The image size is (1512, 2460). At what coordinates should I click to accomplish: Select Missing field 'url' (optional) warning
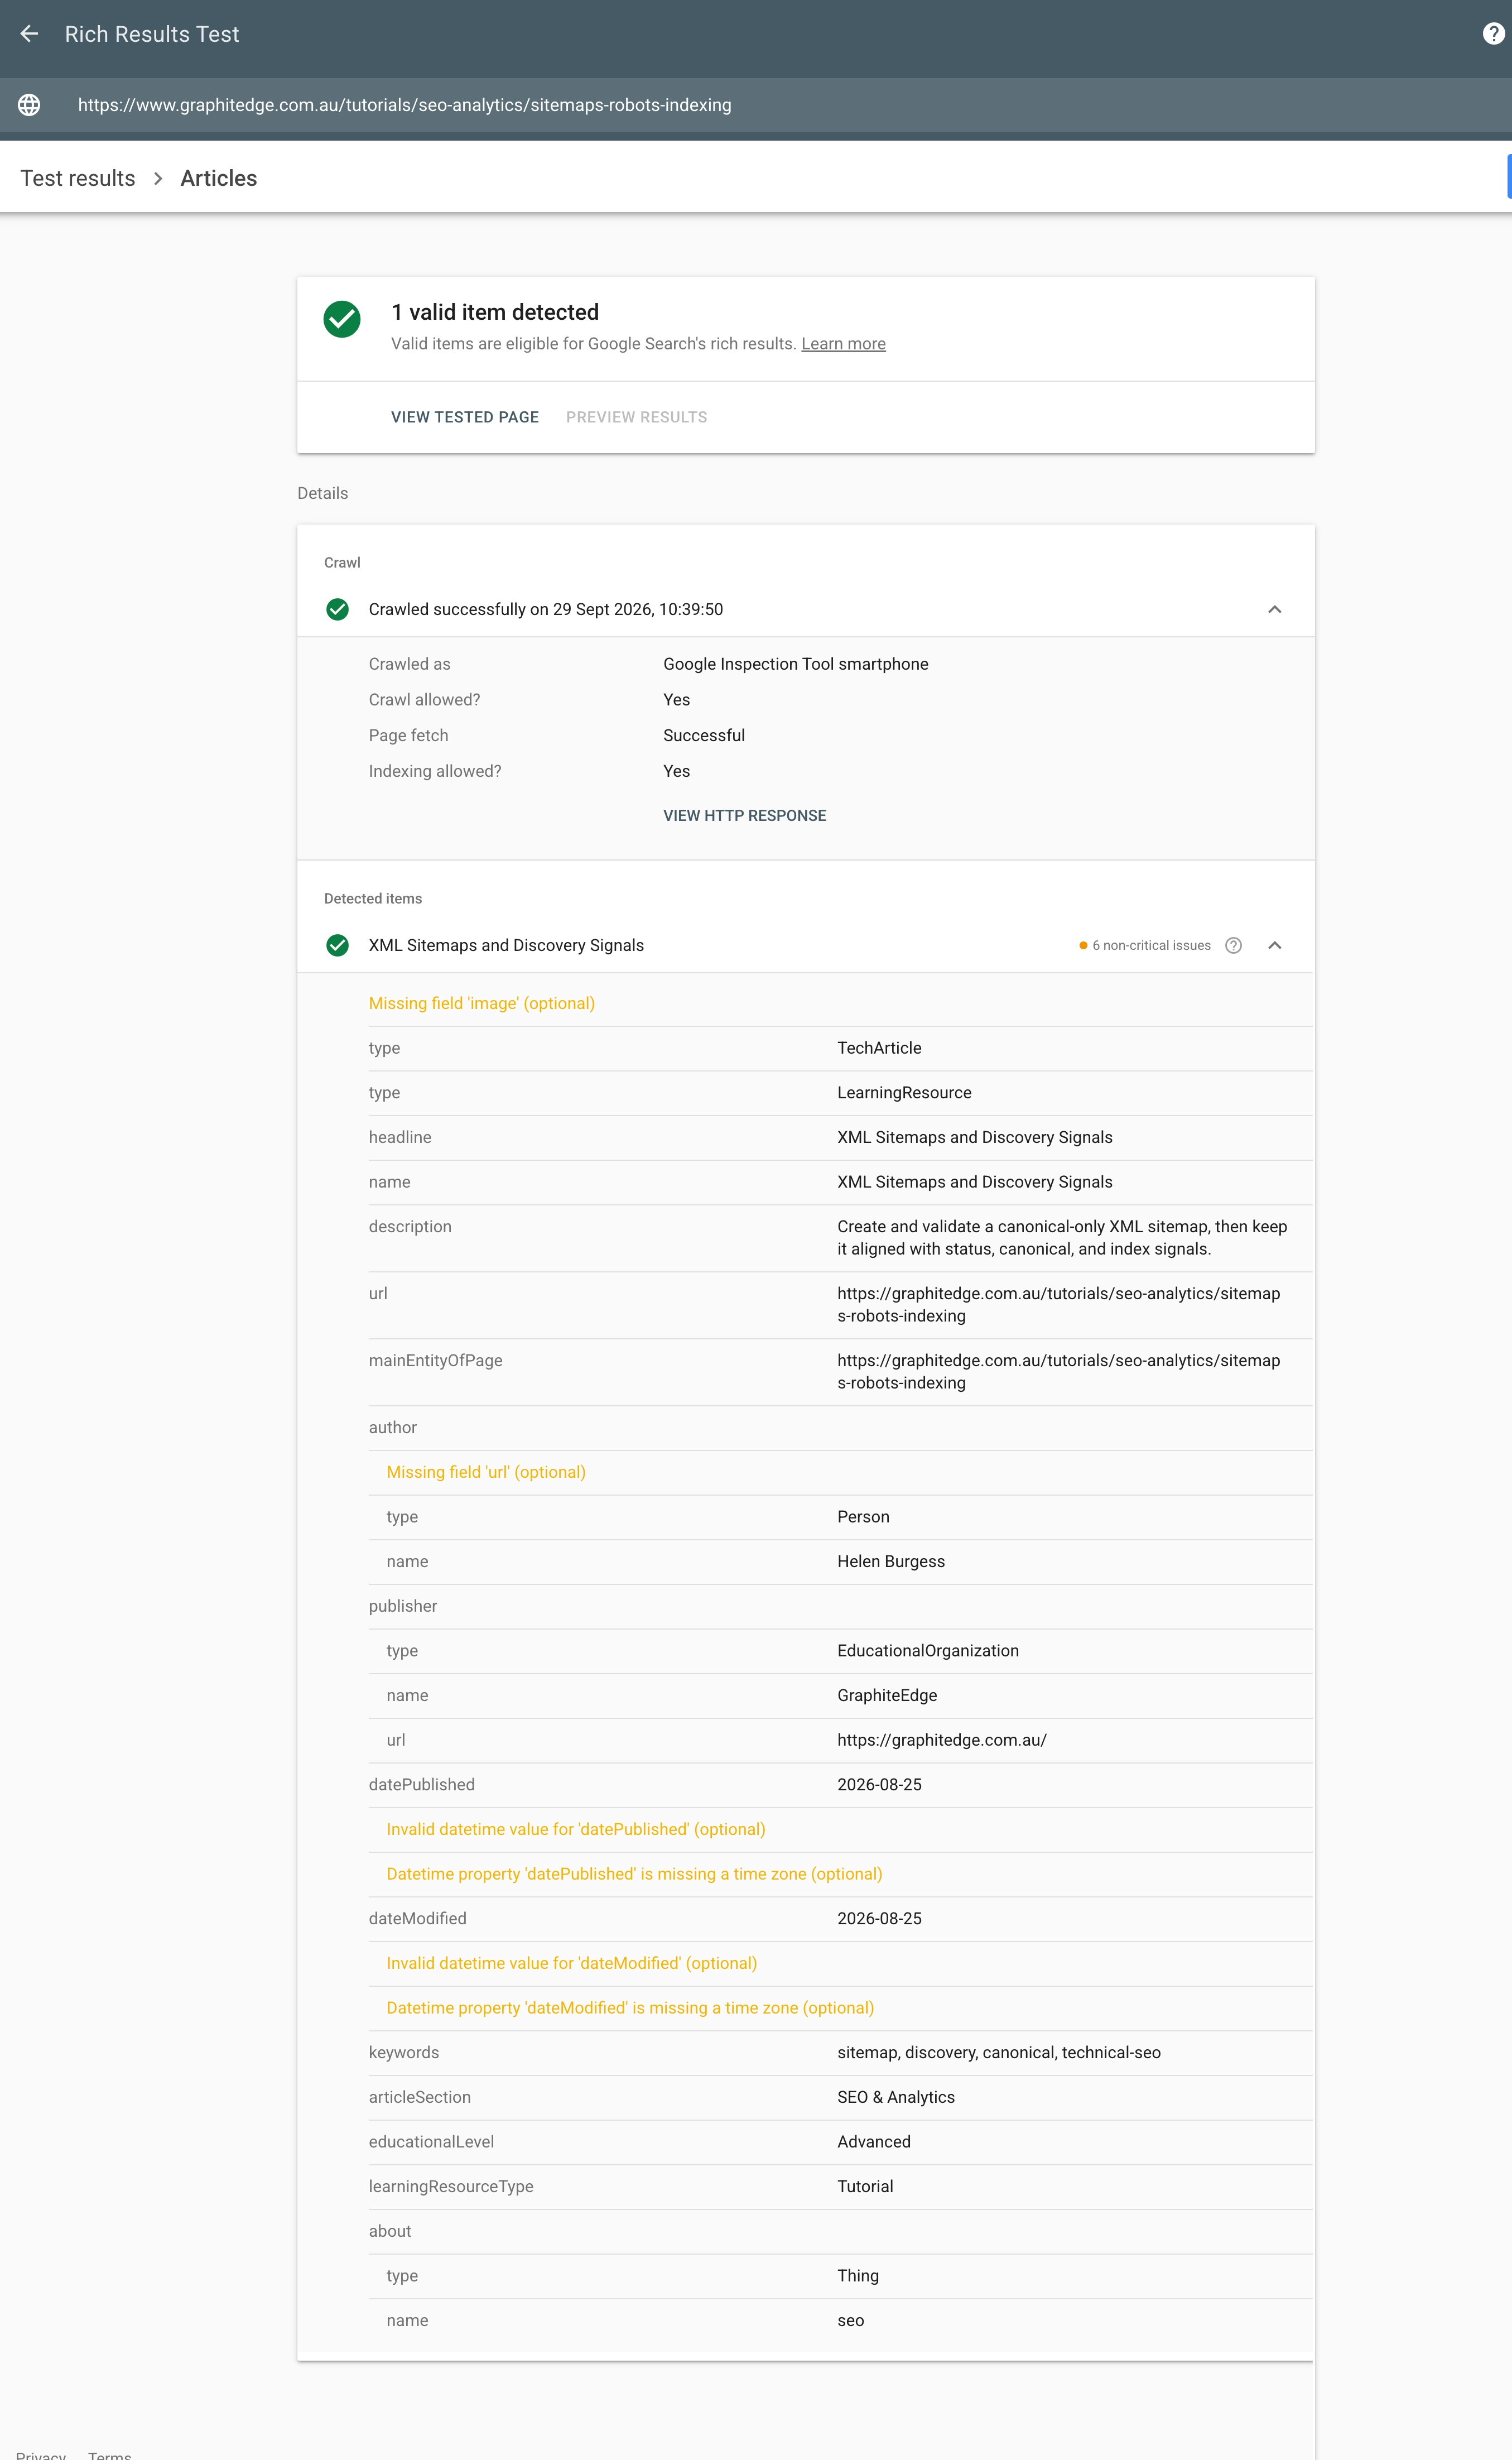486,1472
